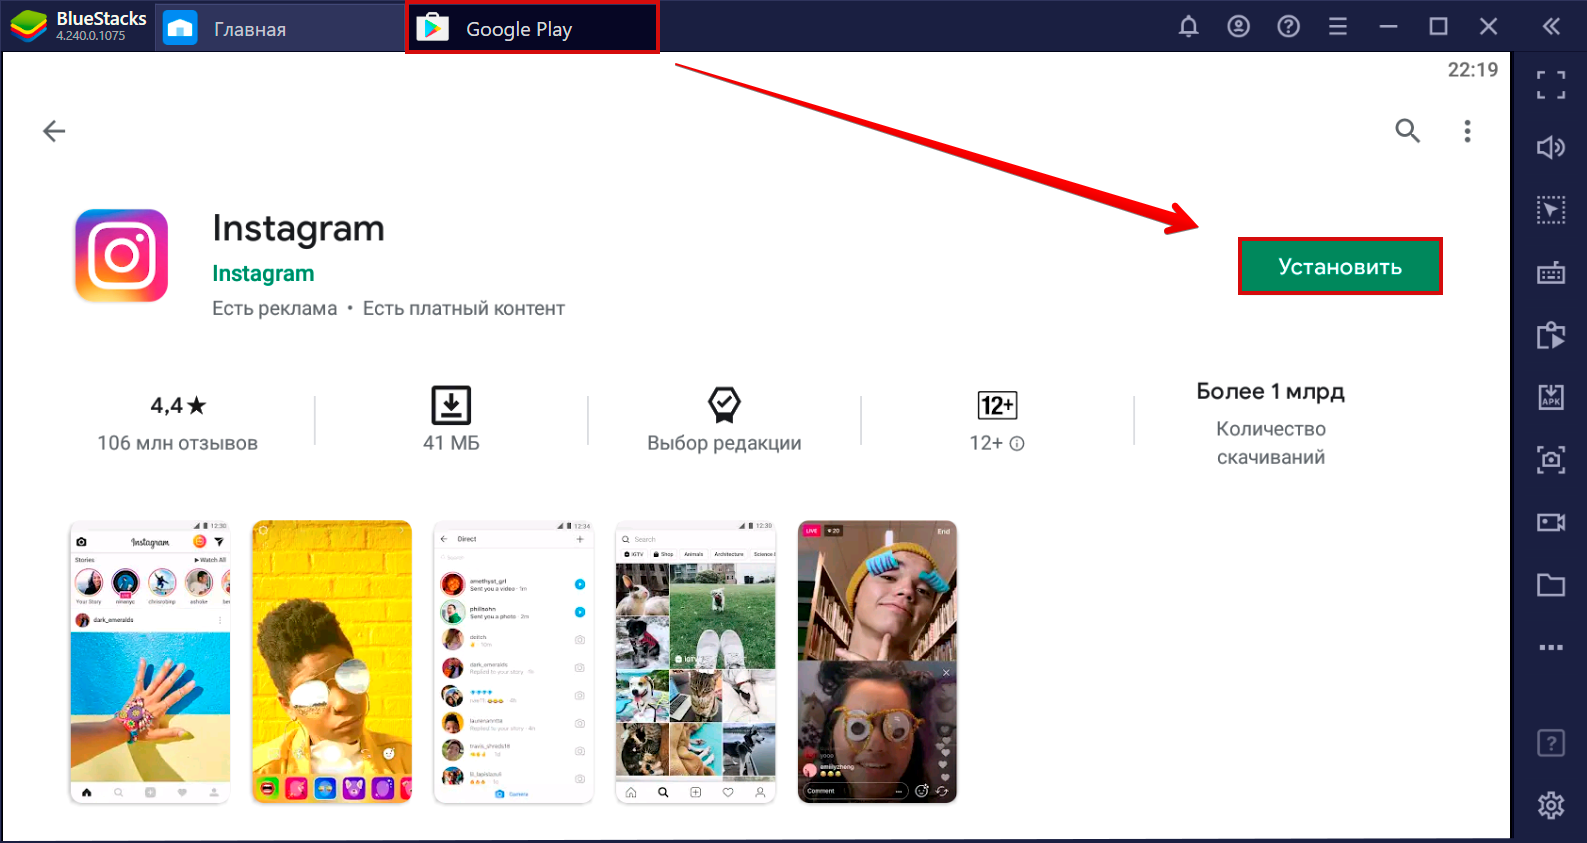Click the volume speaker icon in sidebar
Screen dimensions: 1587x843
[1551, 147]
